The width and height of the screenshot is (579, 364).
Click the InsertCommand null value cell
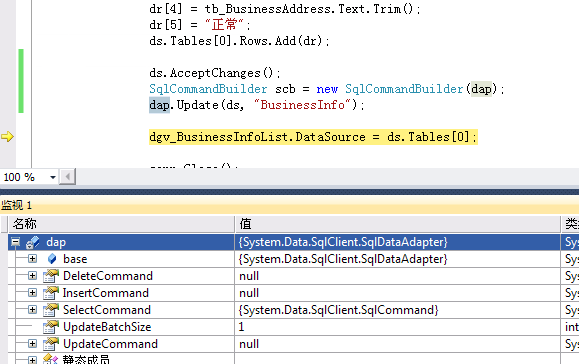tap(397, 293)
